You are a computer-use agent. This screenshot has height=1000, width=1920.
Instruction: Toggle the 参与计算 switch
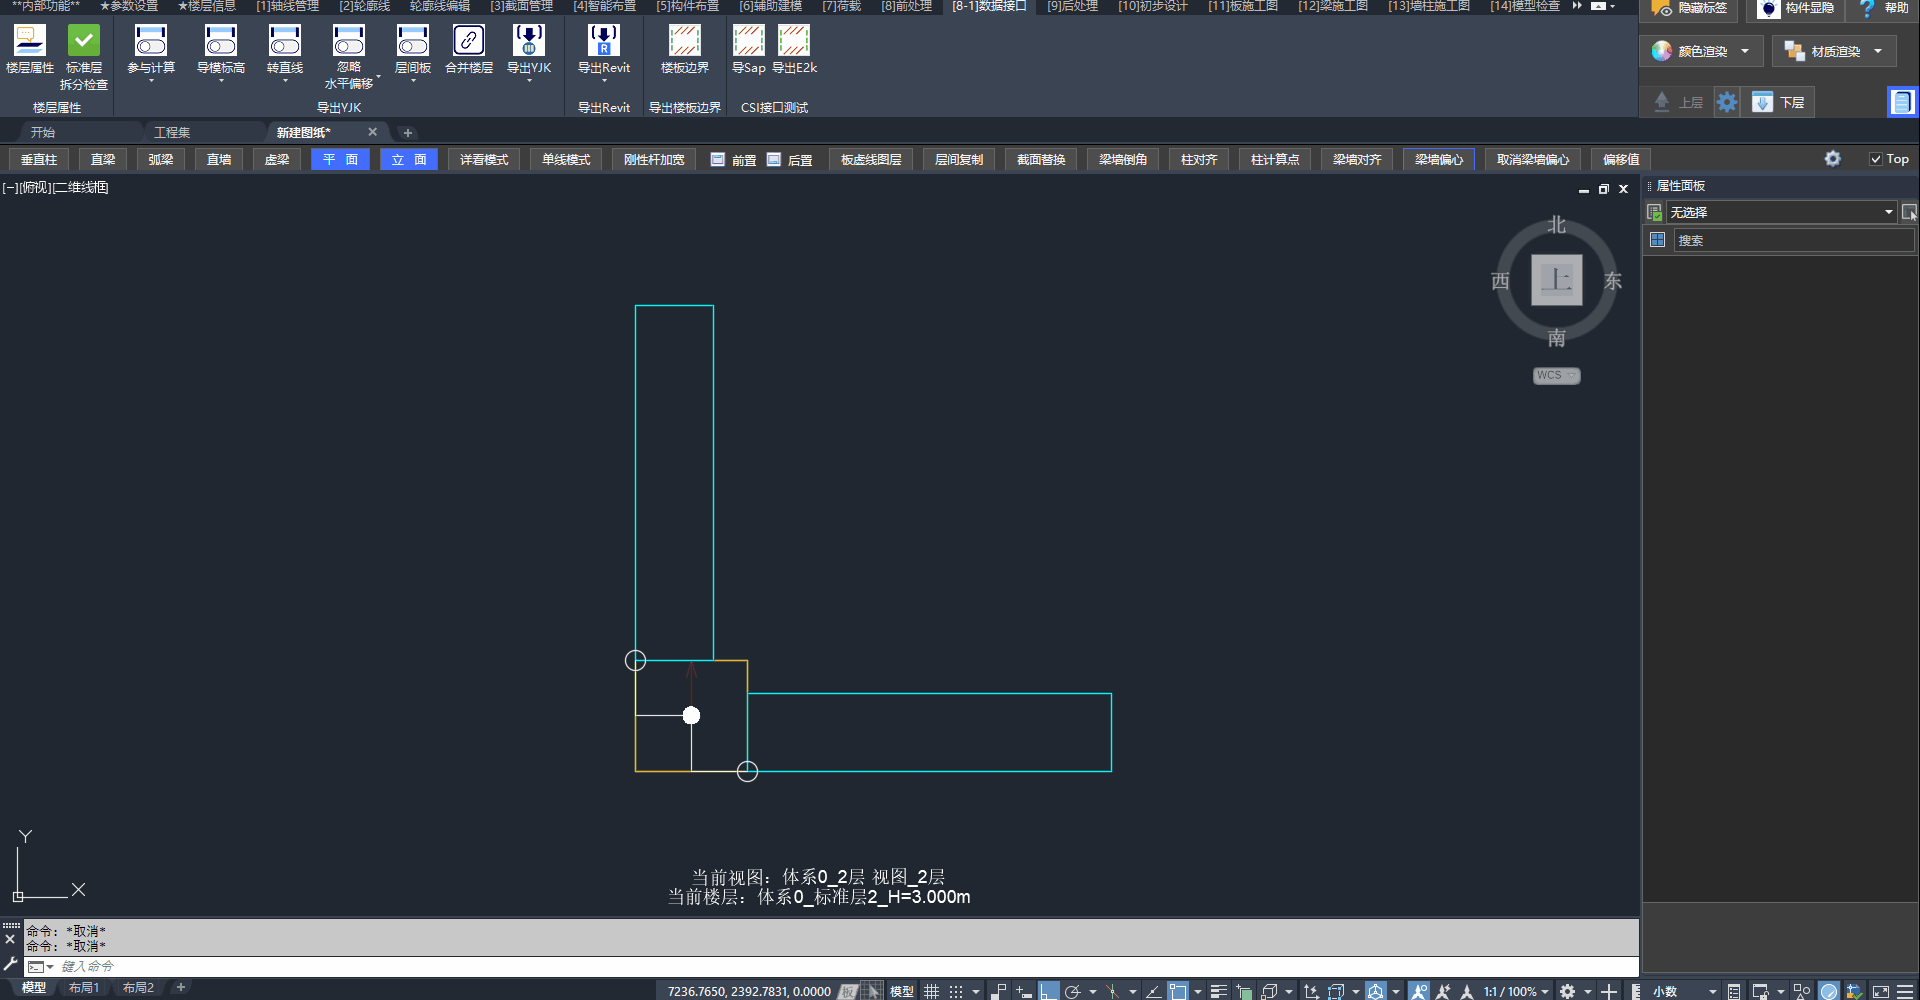[151, 41]
